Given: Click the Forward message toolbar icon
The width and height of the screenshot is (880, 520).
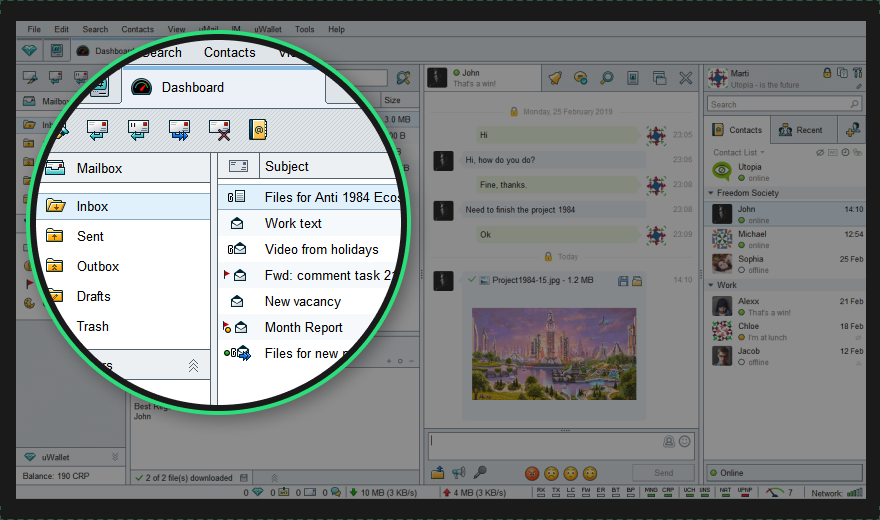Looking at the screenshot, I should pyautogui.click(x=180, y=130).
